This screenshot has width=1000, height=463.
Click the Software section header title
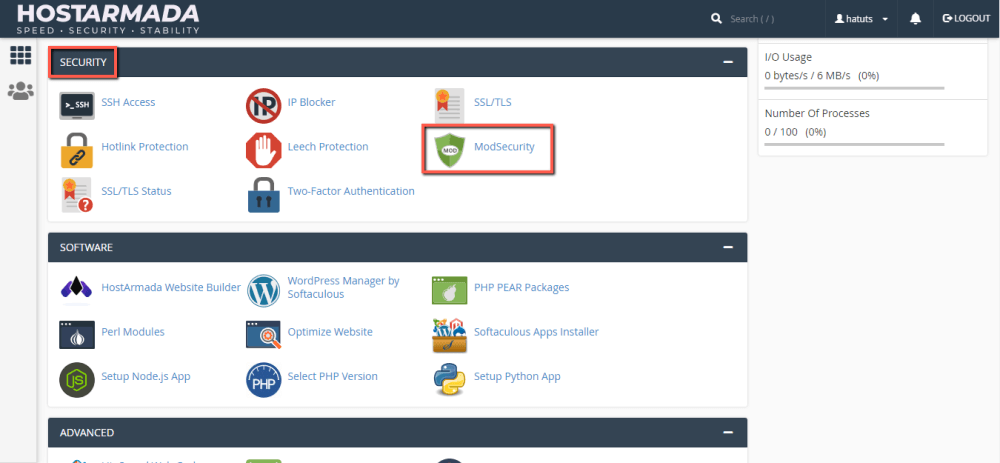tap(86, 247)
